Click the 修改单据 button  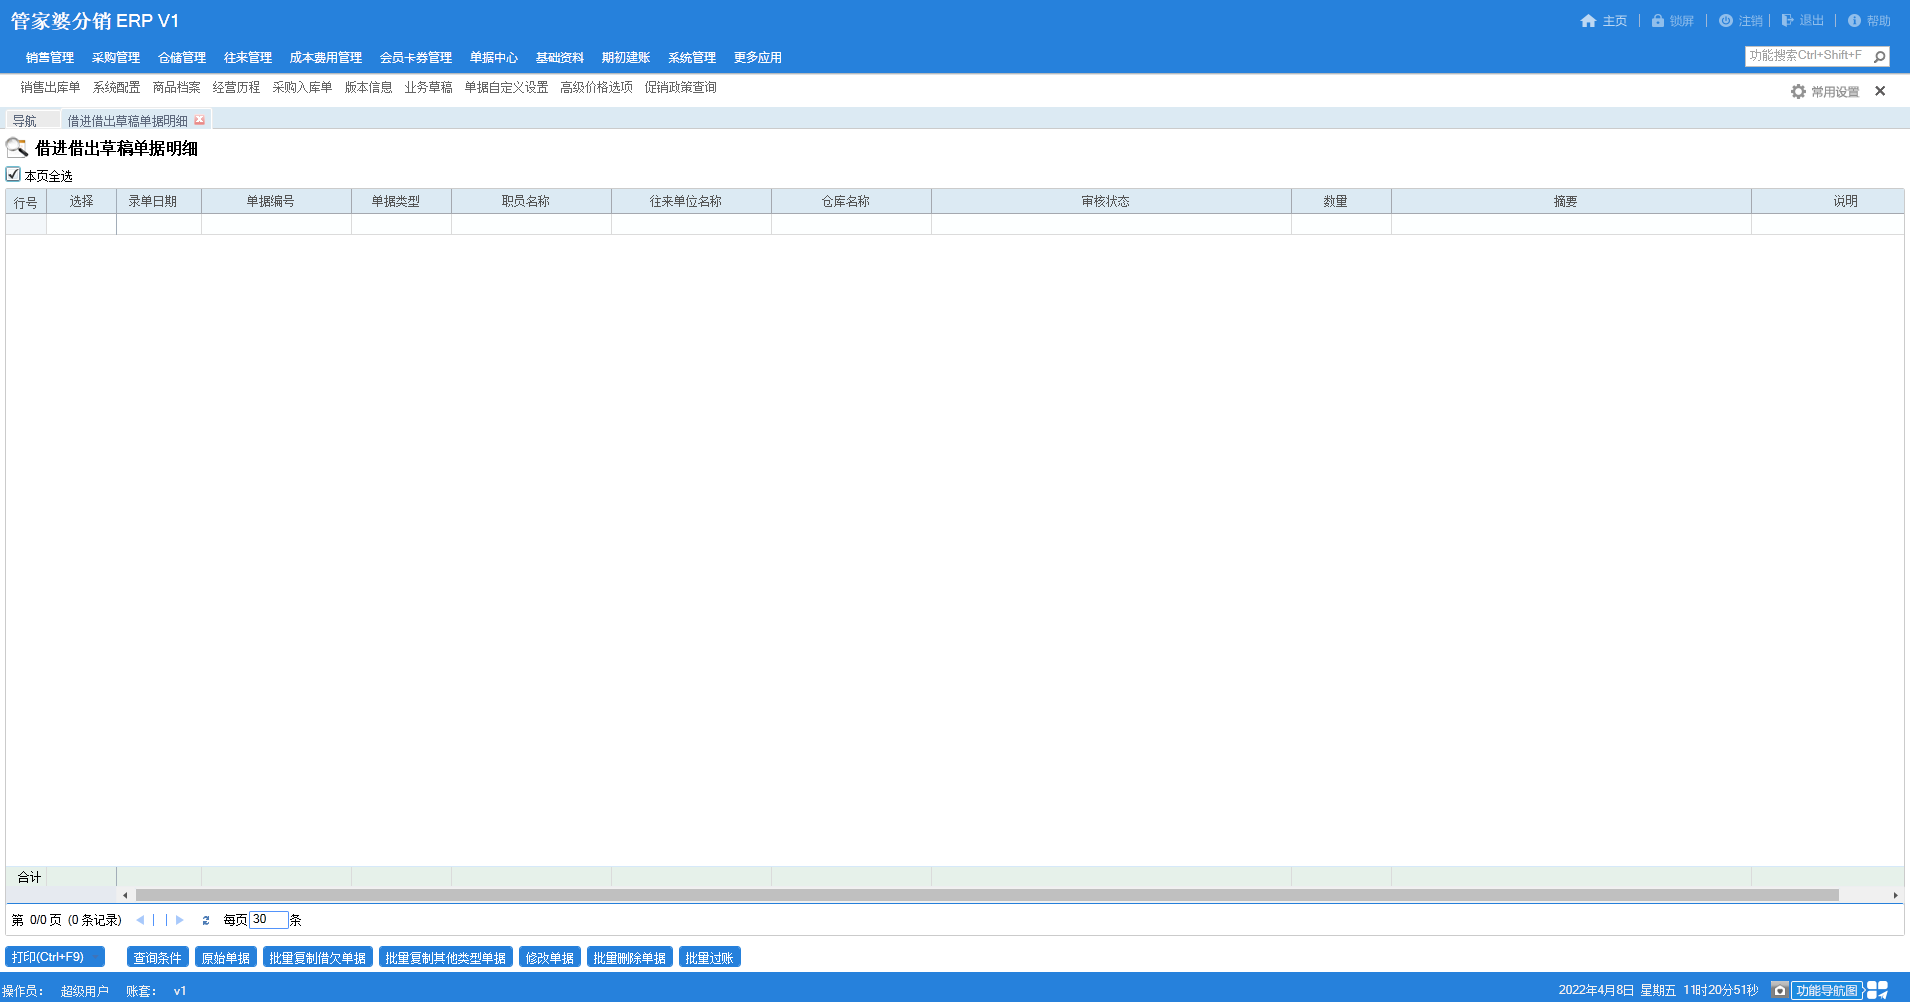[x=550, y=958]
